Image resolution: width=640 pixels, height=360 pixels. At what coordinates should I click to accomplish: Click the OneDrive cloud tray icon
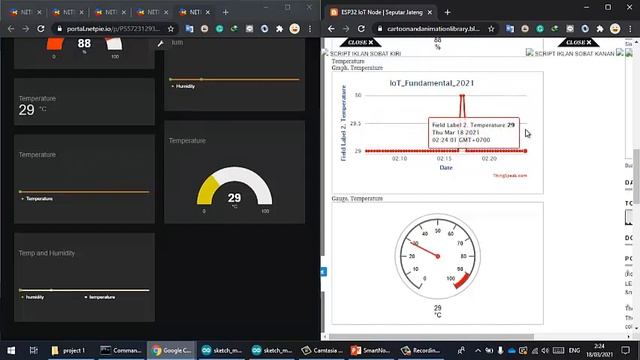point(511,351)
